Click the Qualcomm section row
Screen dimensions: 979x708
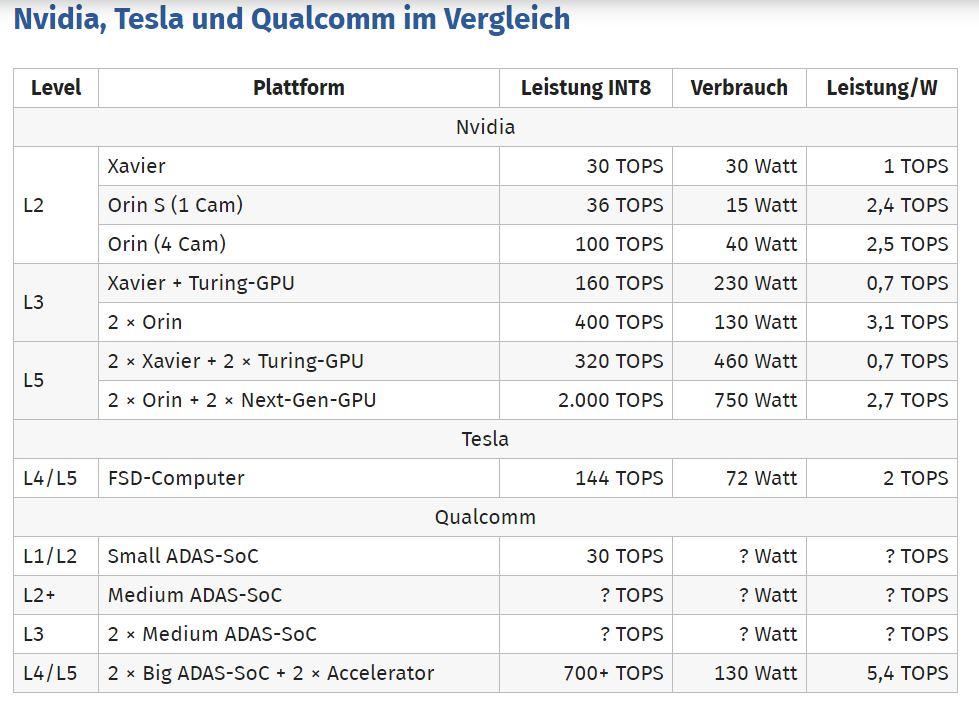[x=485, y=518]
